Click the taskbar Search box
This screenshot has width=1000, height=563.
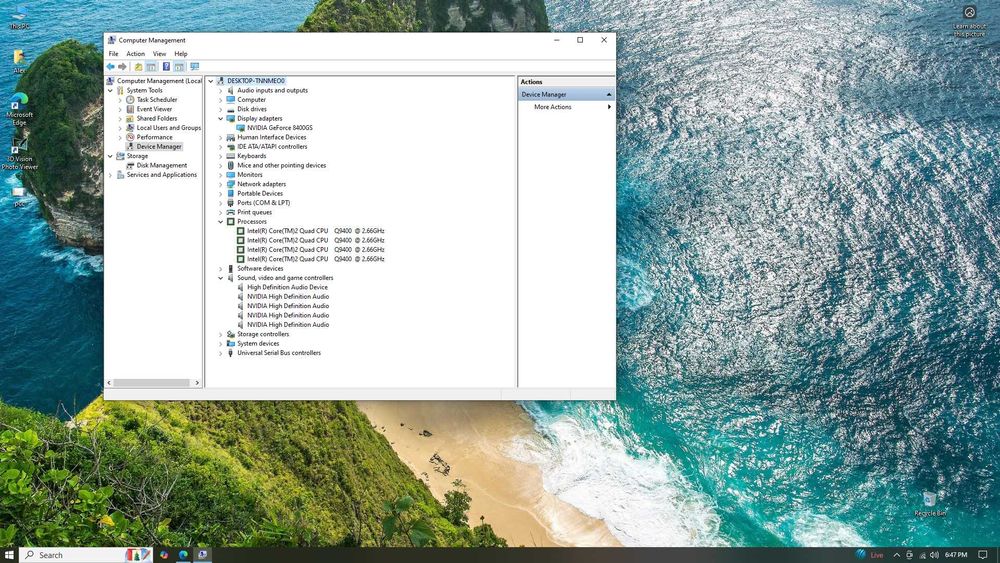(86, 555)
